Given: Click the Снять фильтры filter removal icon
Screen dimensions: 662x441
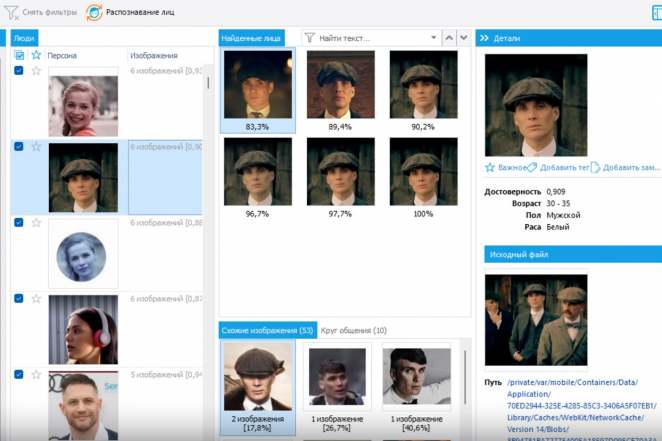Looking at the screenshot, I should click(x=11, y=12).
